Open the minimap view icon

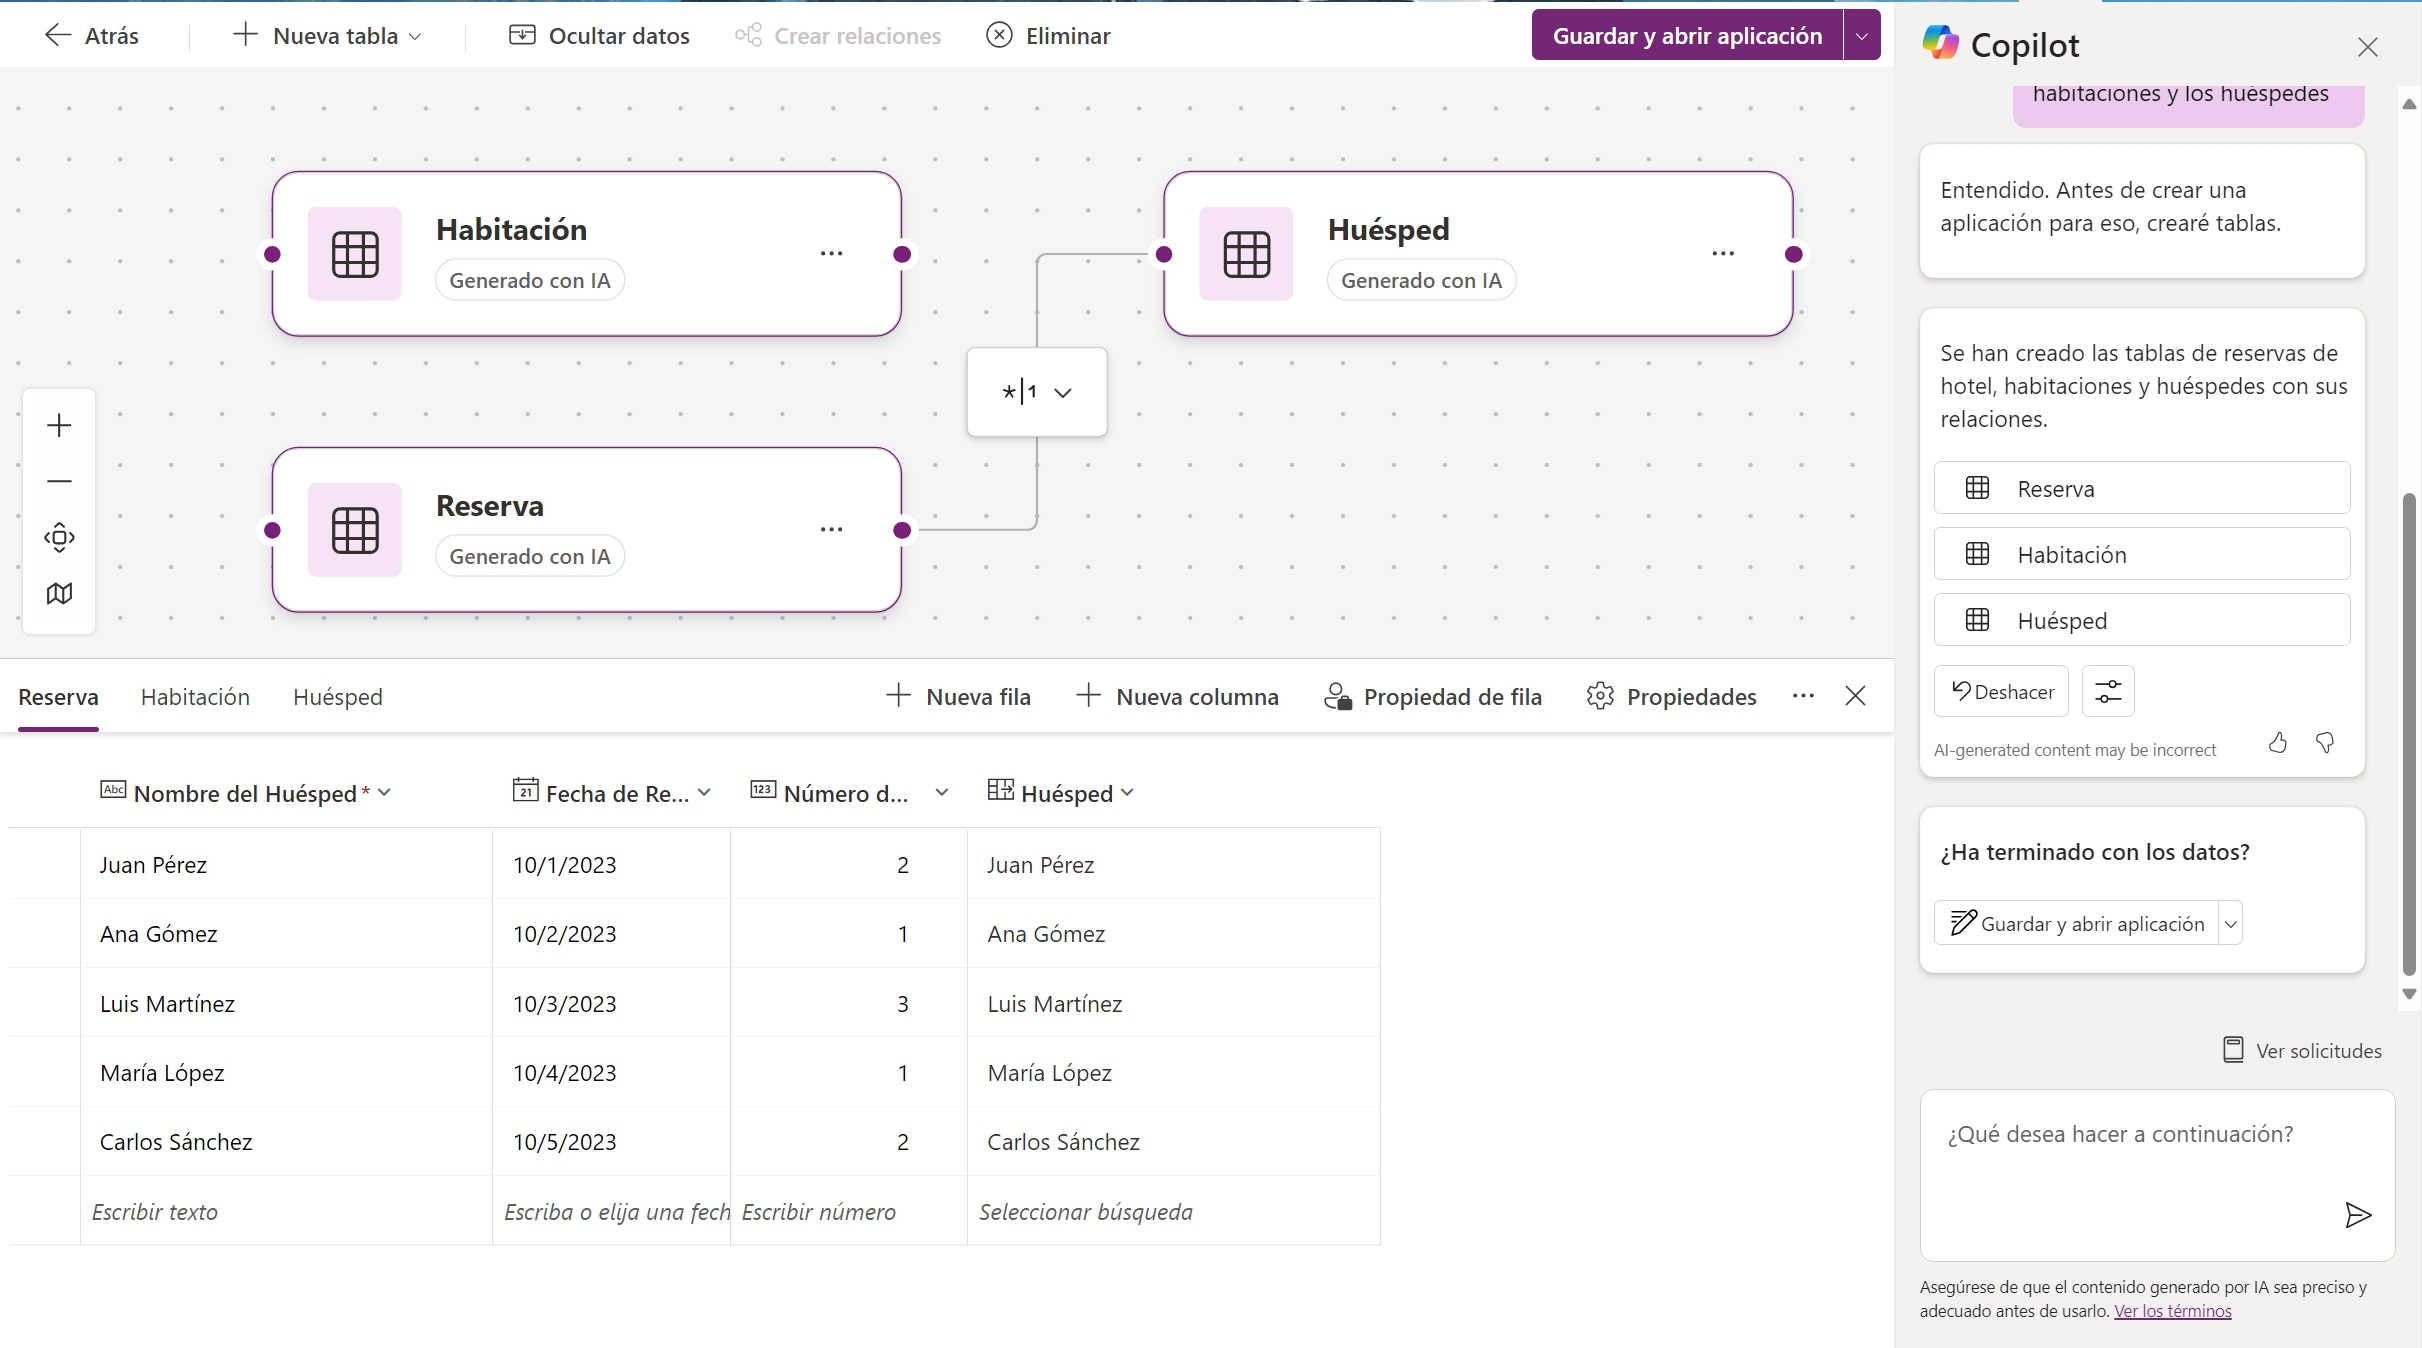[58, 593]
